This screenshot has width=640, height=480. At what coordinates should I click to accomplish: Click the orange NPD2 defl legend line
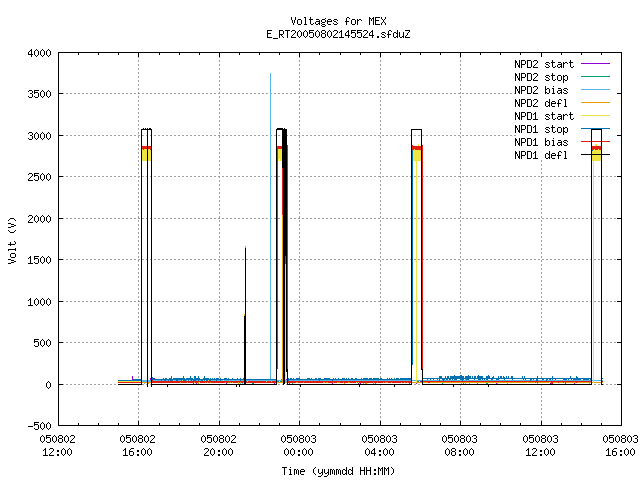point(595,102)
